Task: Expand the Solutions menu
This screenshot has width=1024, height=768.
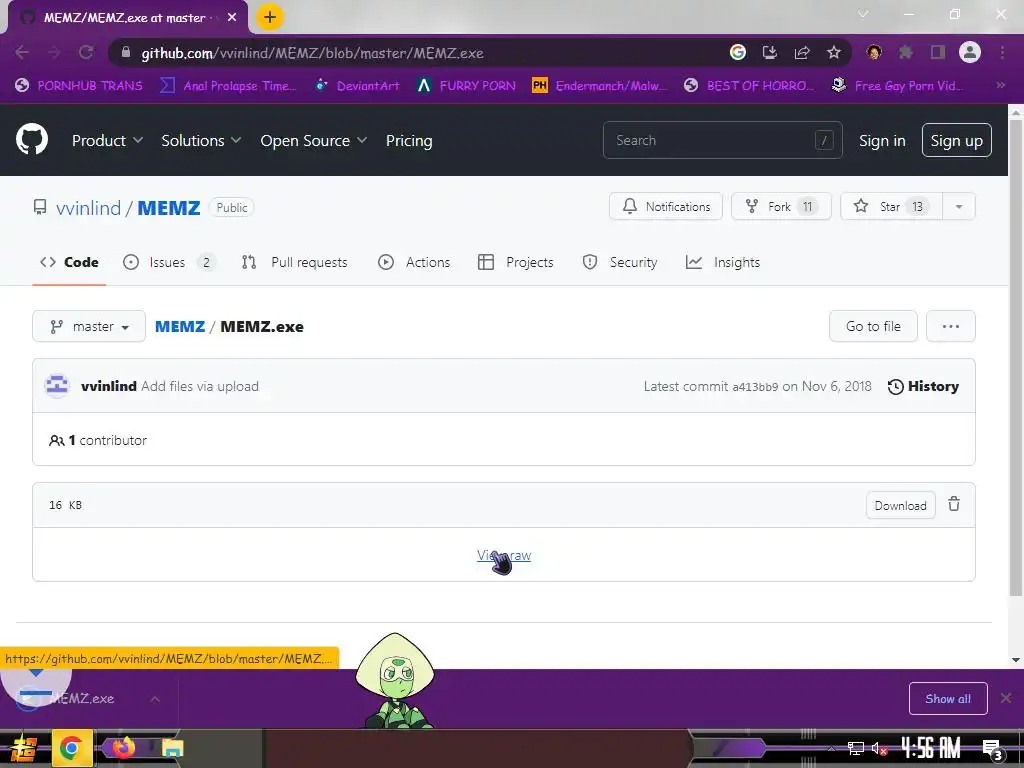Action: (201, 140)
